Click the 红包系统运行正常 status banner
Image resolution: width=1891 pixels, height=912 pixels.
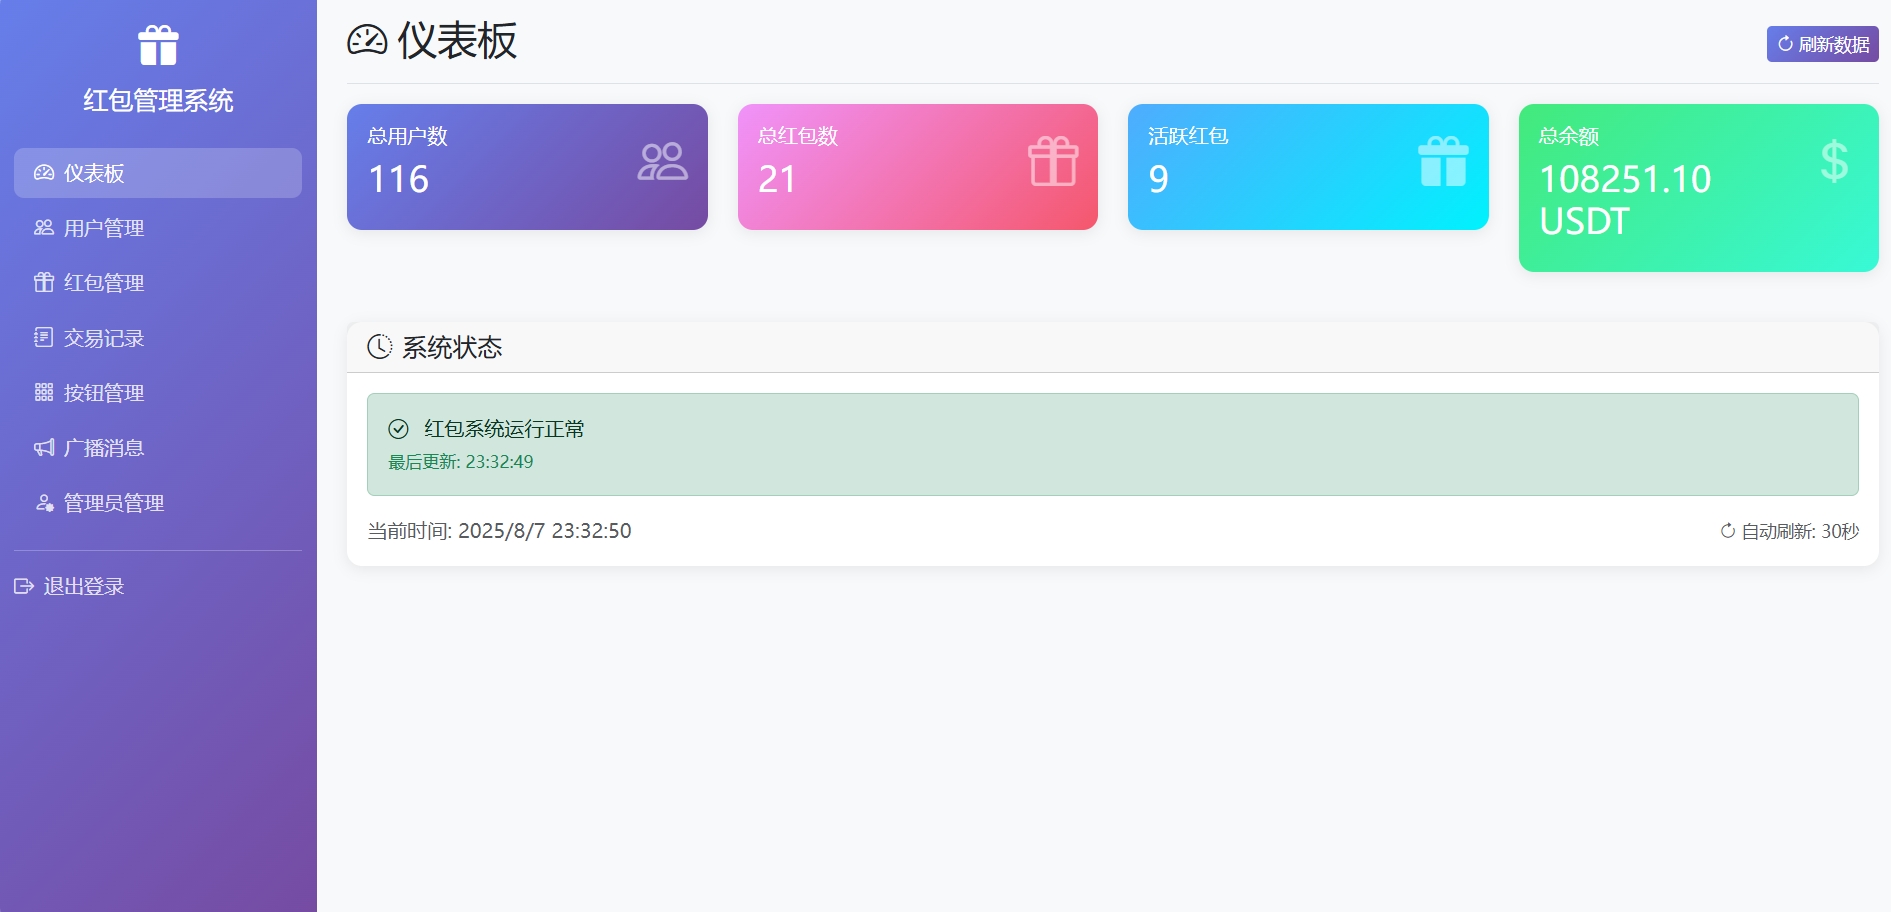coord(1112,444)
